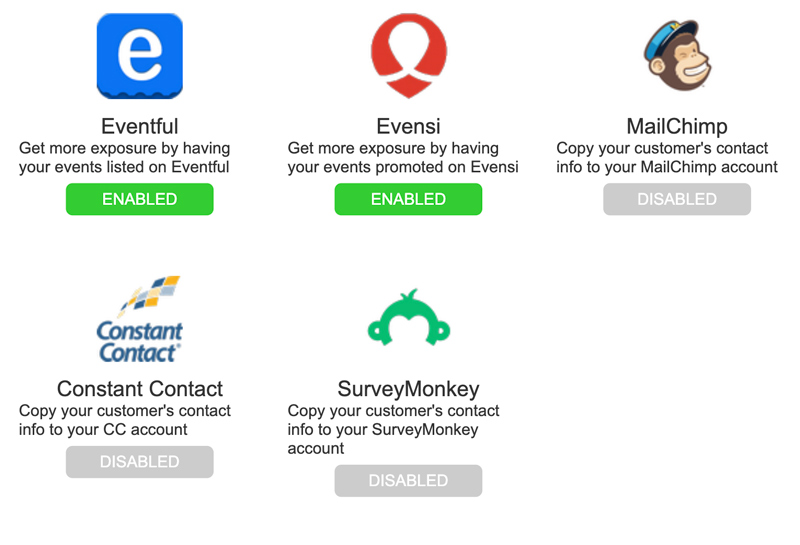Screen dimensions: 800x545
Task: Select the Eventful title text
Action: 140,126
